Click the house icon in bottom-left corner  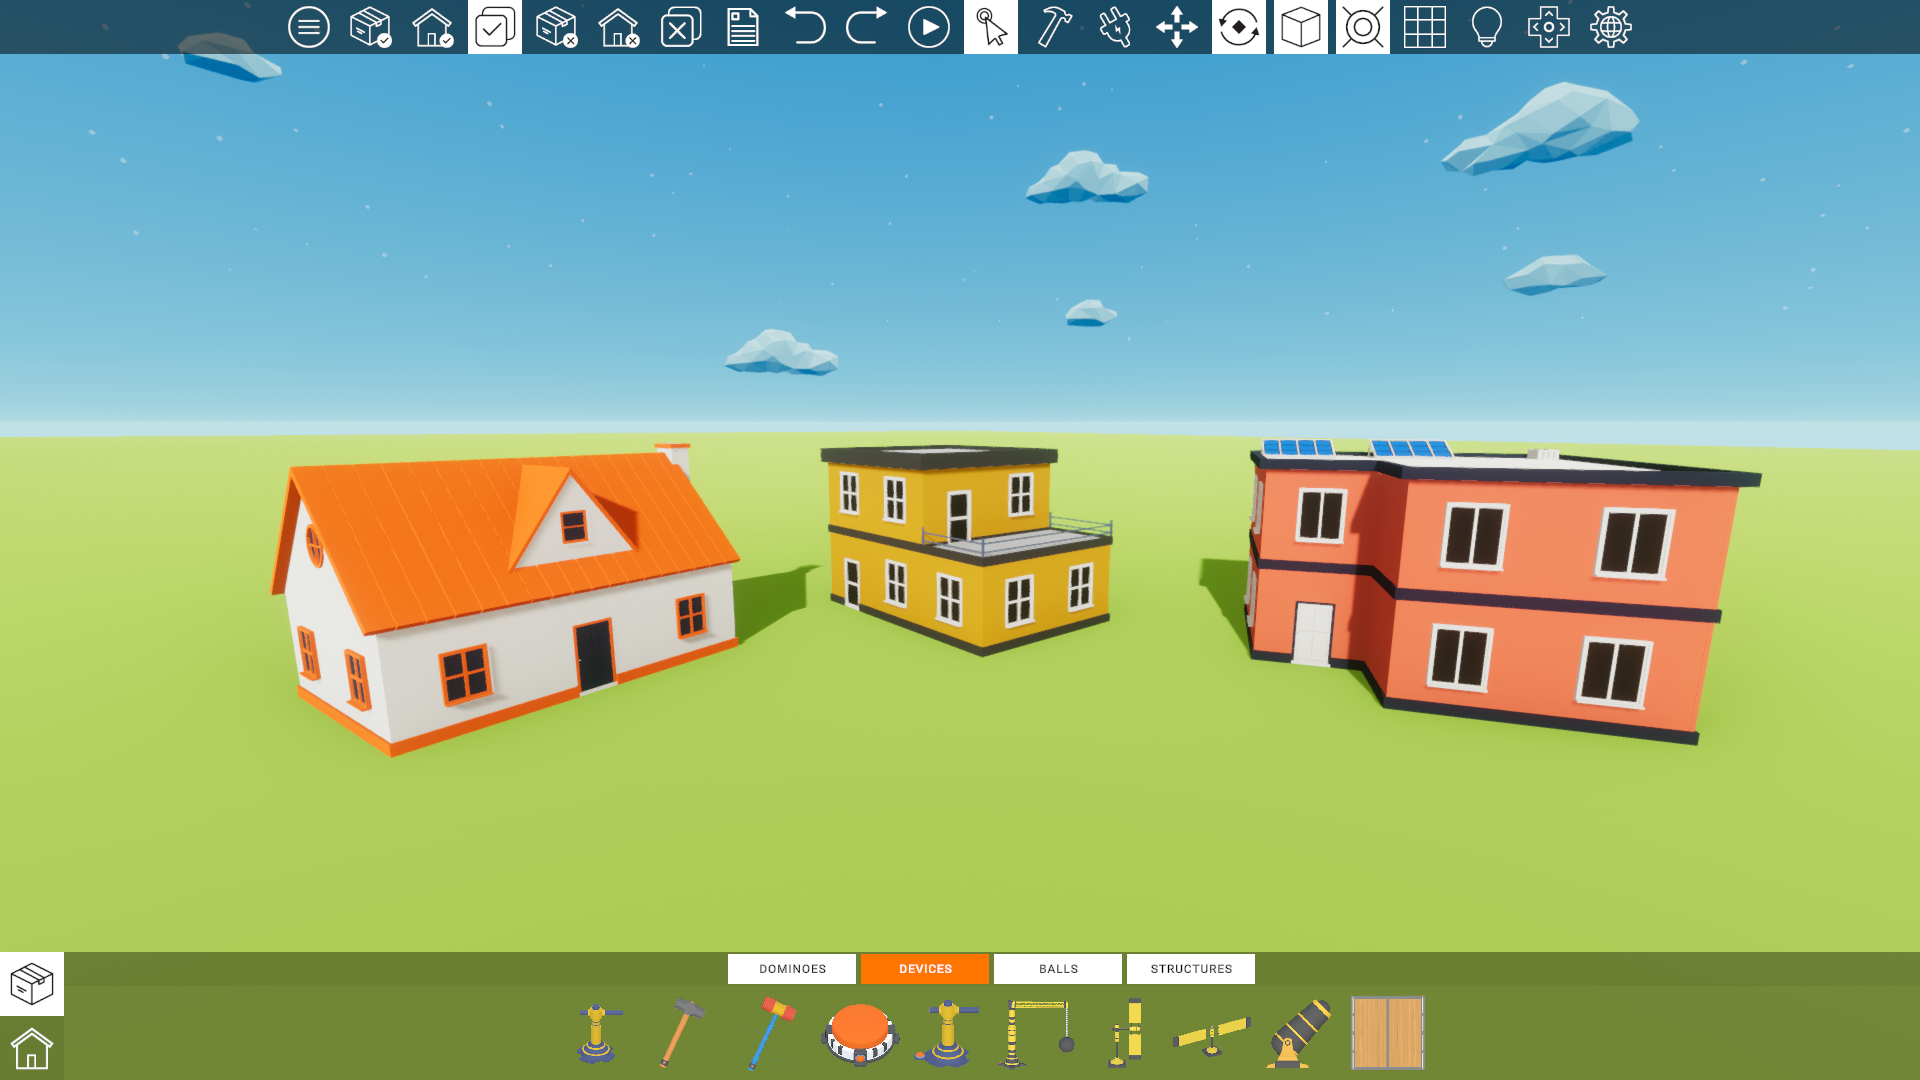point(31,1048)
